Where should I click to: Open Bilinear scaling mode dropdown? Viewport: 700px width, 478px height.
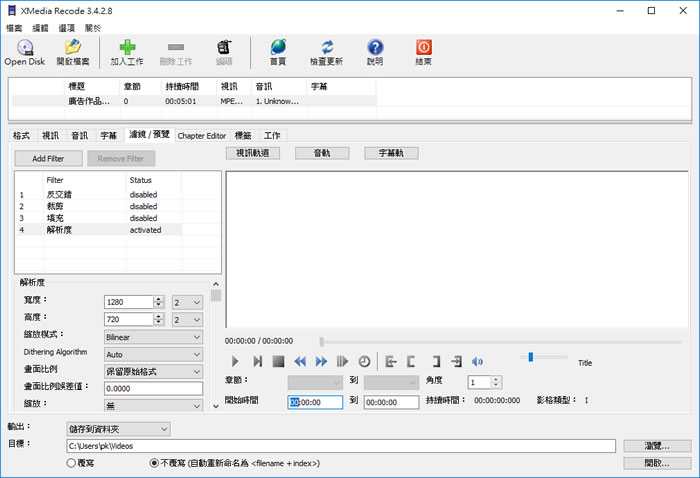153,337
